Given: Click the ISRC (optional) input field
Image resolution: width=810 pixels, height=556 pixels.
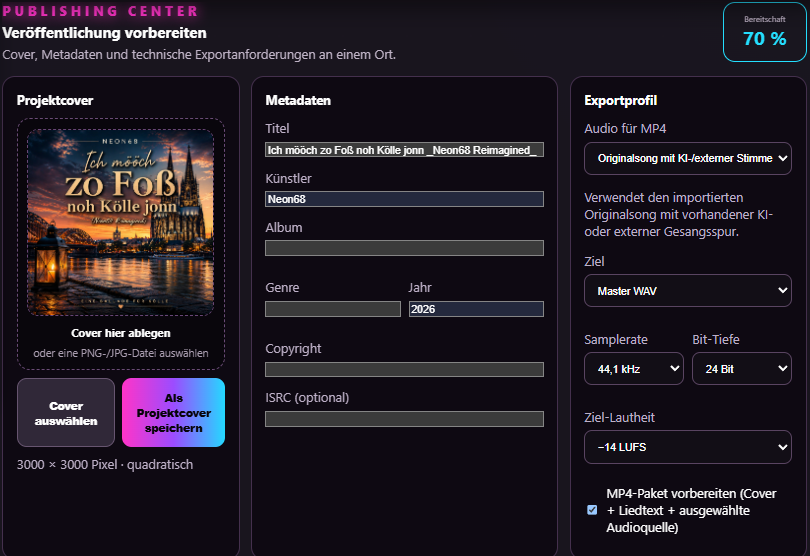Looking at the screenshot, I should [x=404, y=419].
